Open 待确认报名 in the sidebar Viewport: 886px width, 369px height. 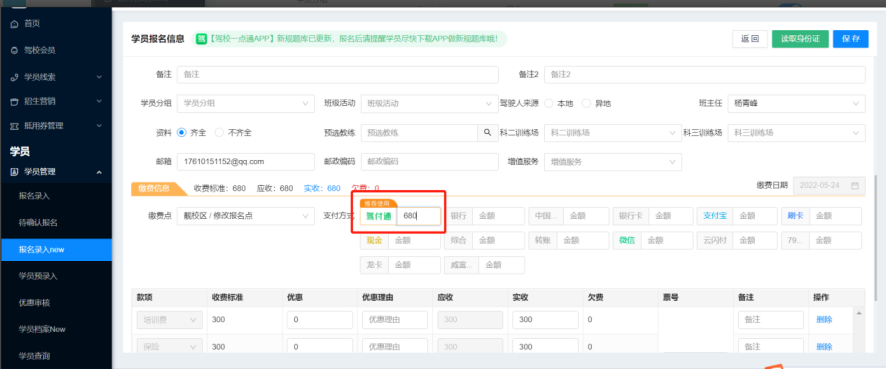[38, 223]
